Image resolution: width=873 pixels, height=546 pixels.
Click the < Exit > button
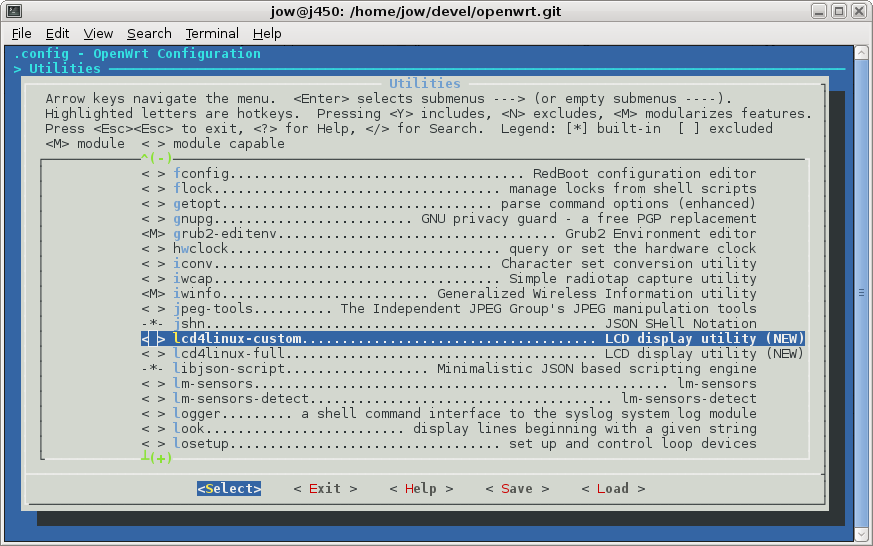point(325,488)
